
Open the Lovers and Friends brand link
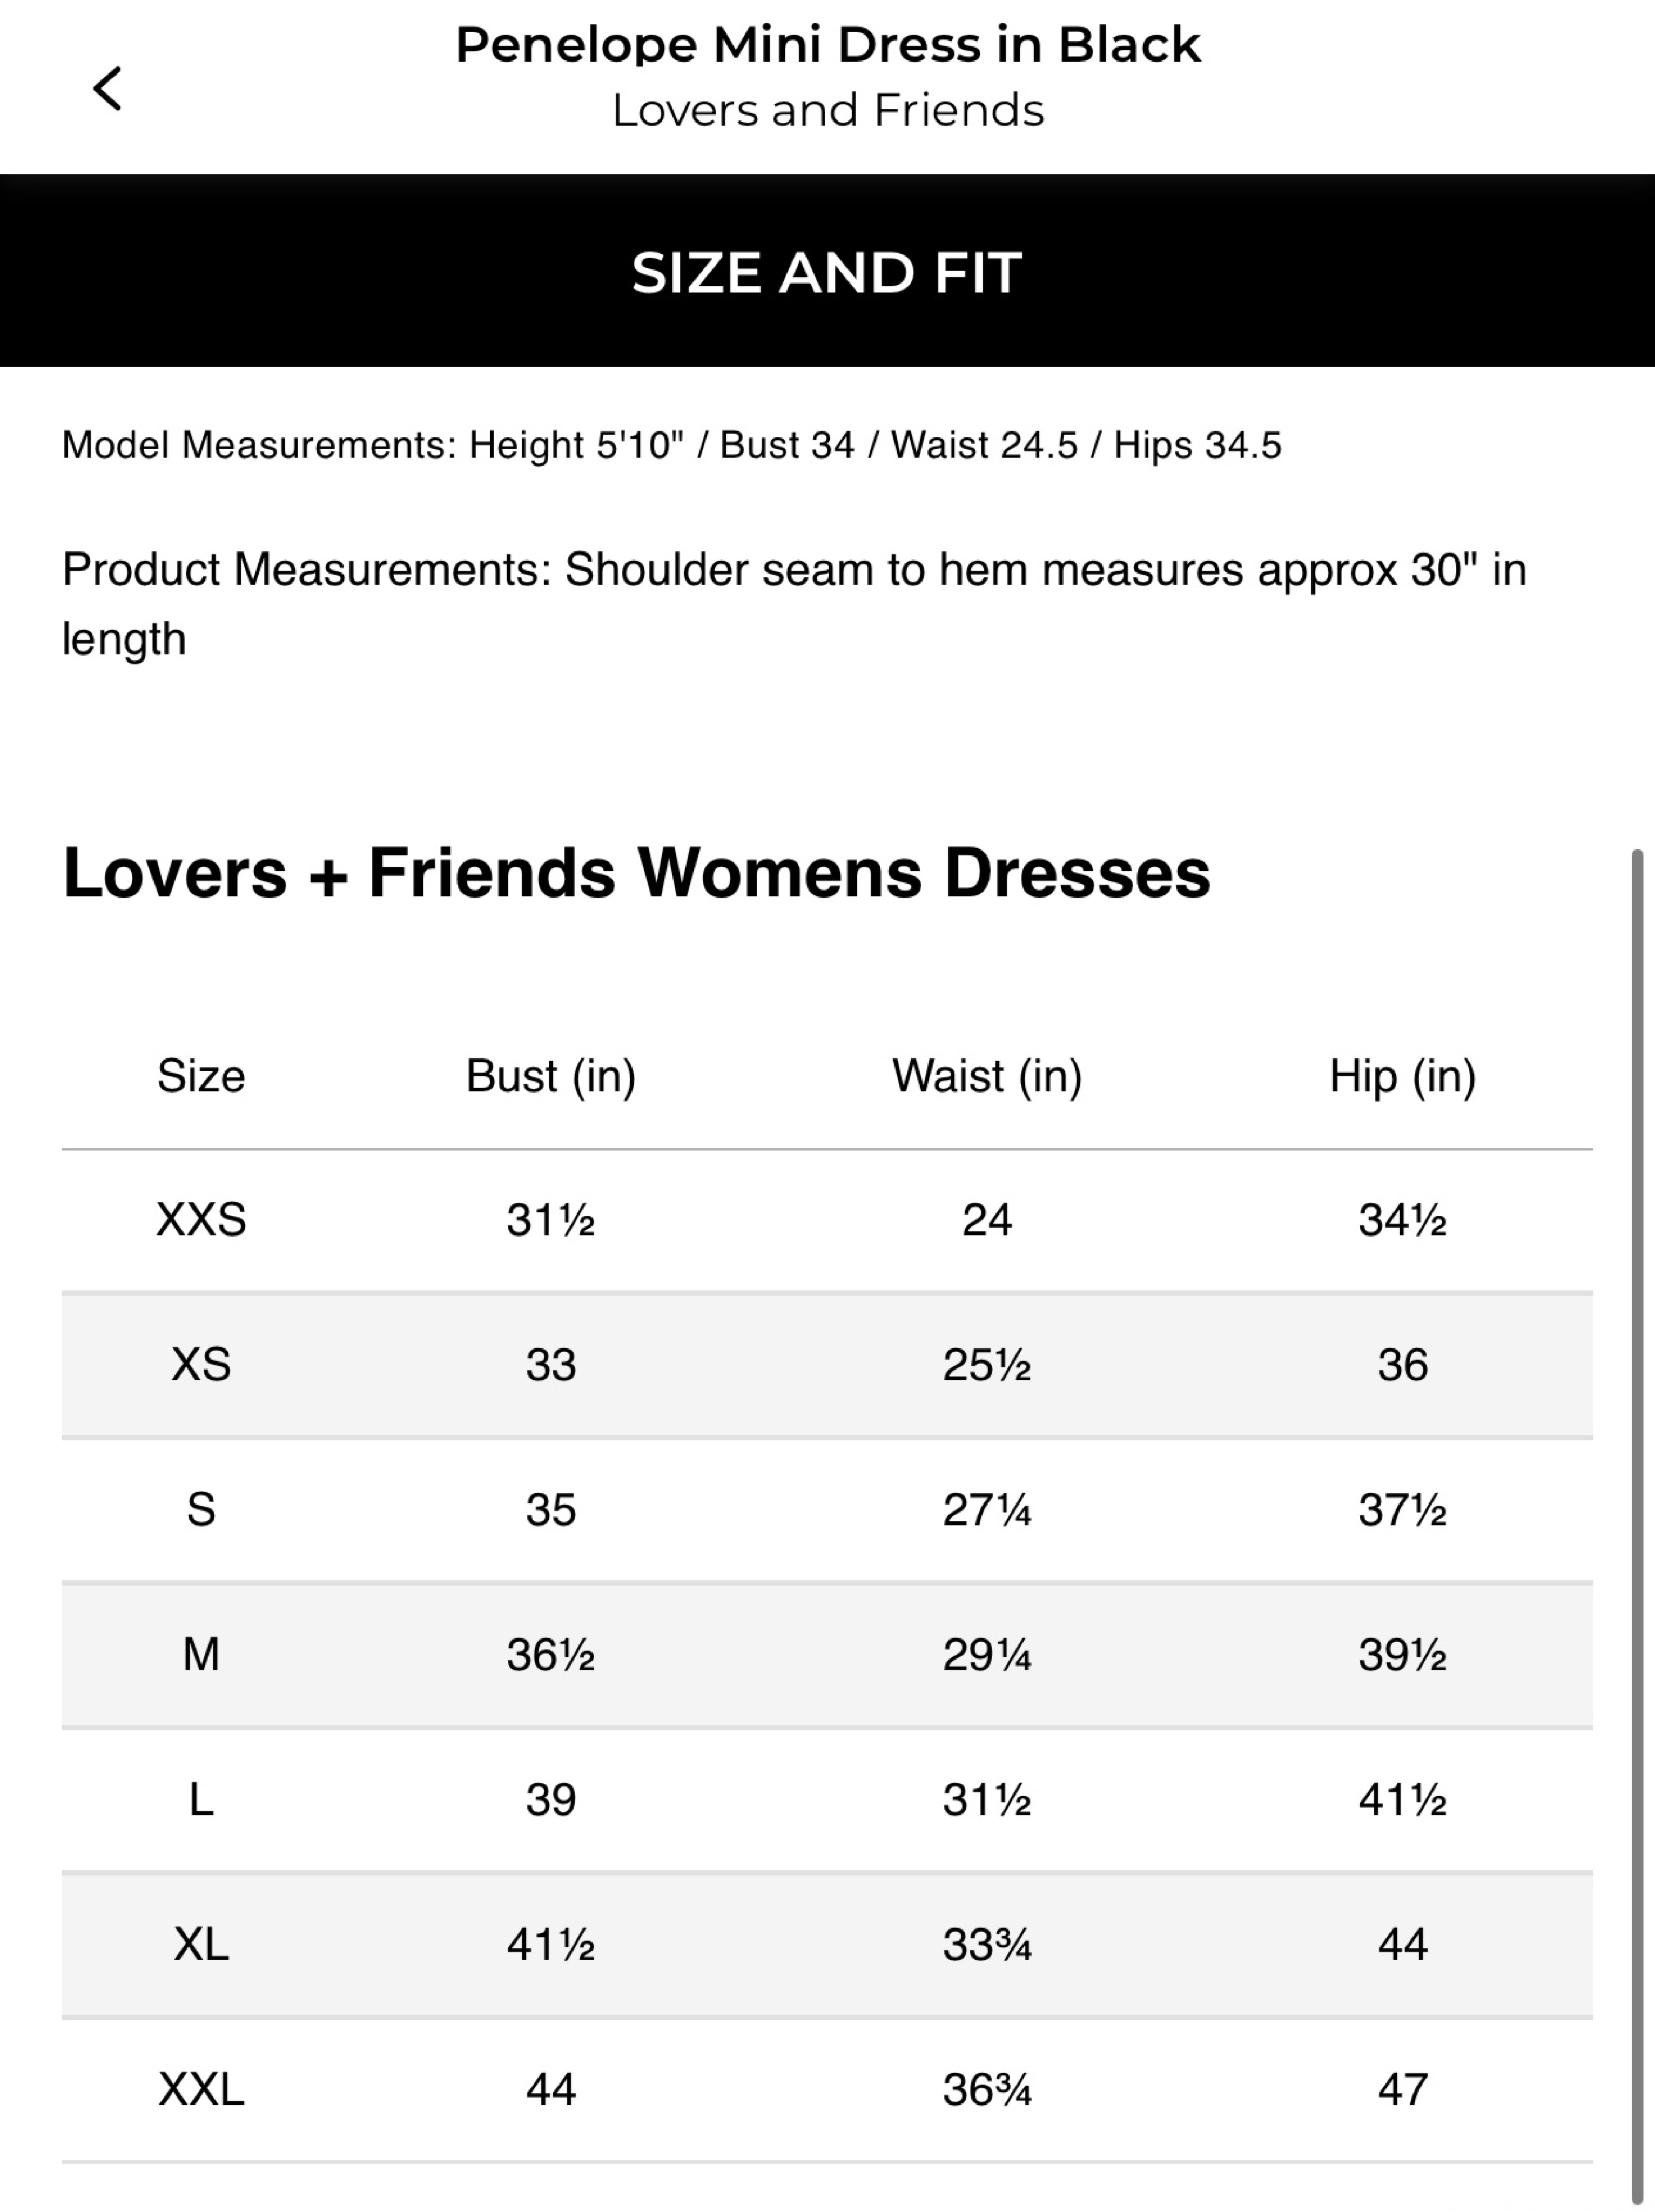827,110
